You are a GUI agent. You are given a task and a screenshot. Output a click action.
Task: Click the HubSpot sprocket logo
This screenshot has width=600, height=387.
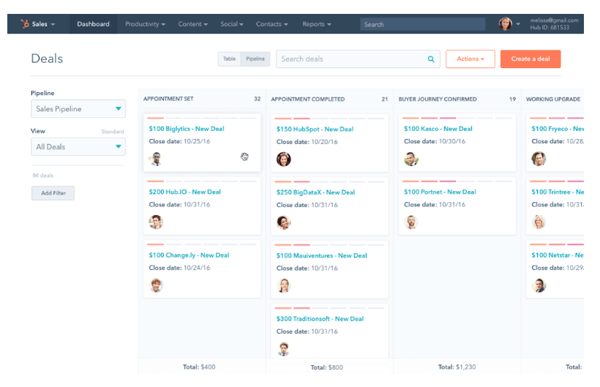tap(25, 24)
